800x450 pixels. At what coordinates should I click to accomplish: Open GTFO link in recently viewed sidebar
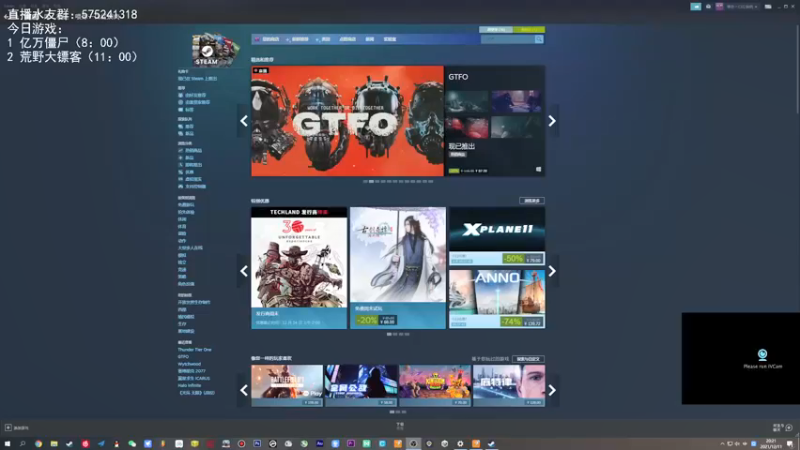tap(183, 357)
